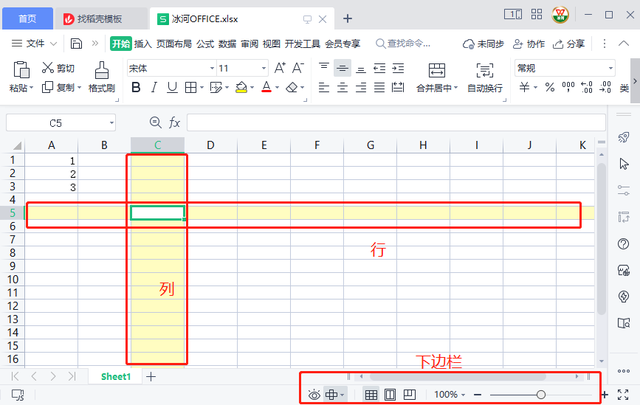The width and height of the screenshot is (640, 405).
Task: Click the zoom slider handle
Action: [x=541, y=394]
